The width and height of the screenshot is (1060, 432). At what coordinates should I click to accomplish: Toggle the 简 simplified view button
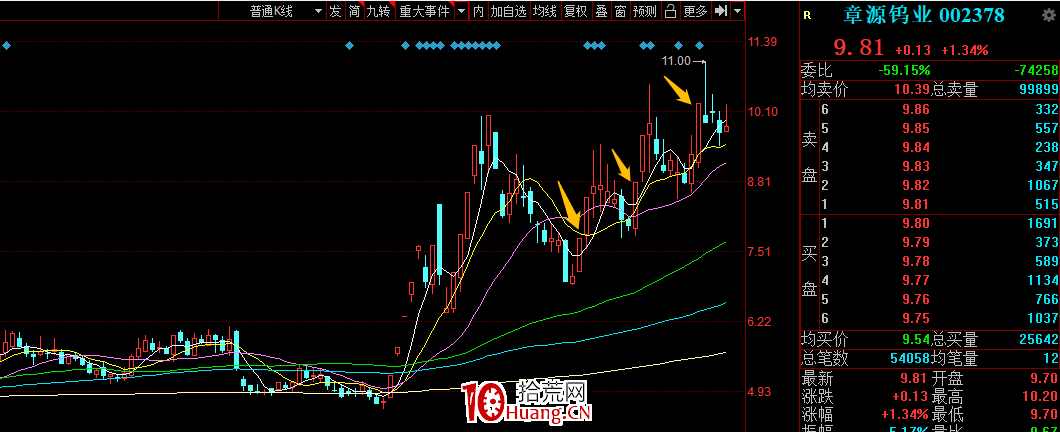pyautogui.click(x=354, y=11)
